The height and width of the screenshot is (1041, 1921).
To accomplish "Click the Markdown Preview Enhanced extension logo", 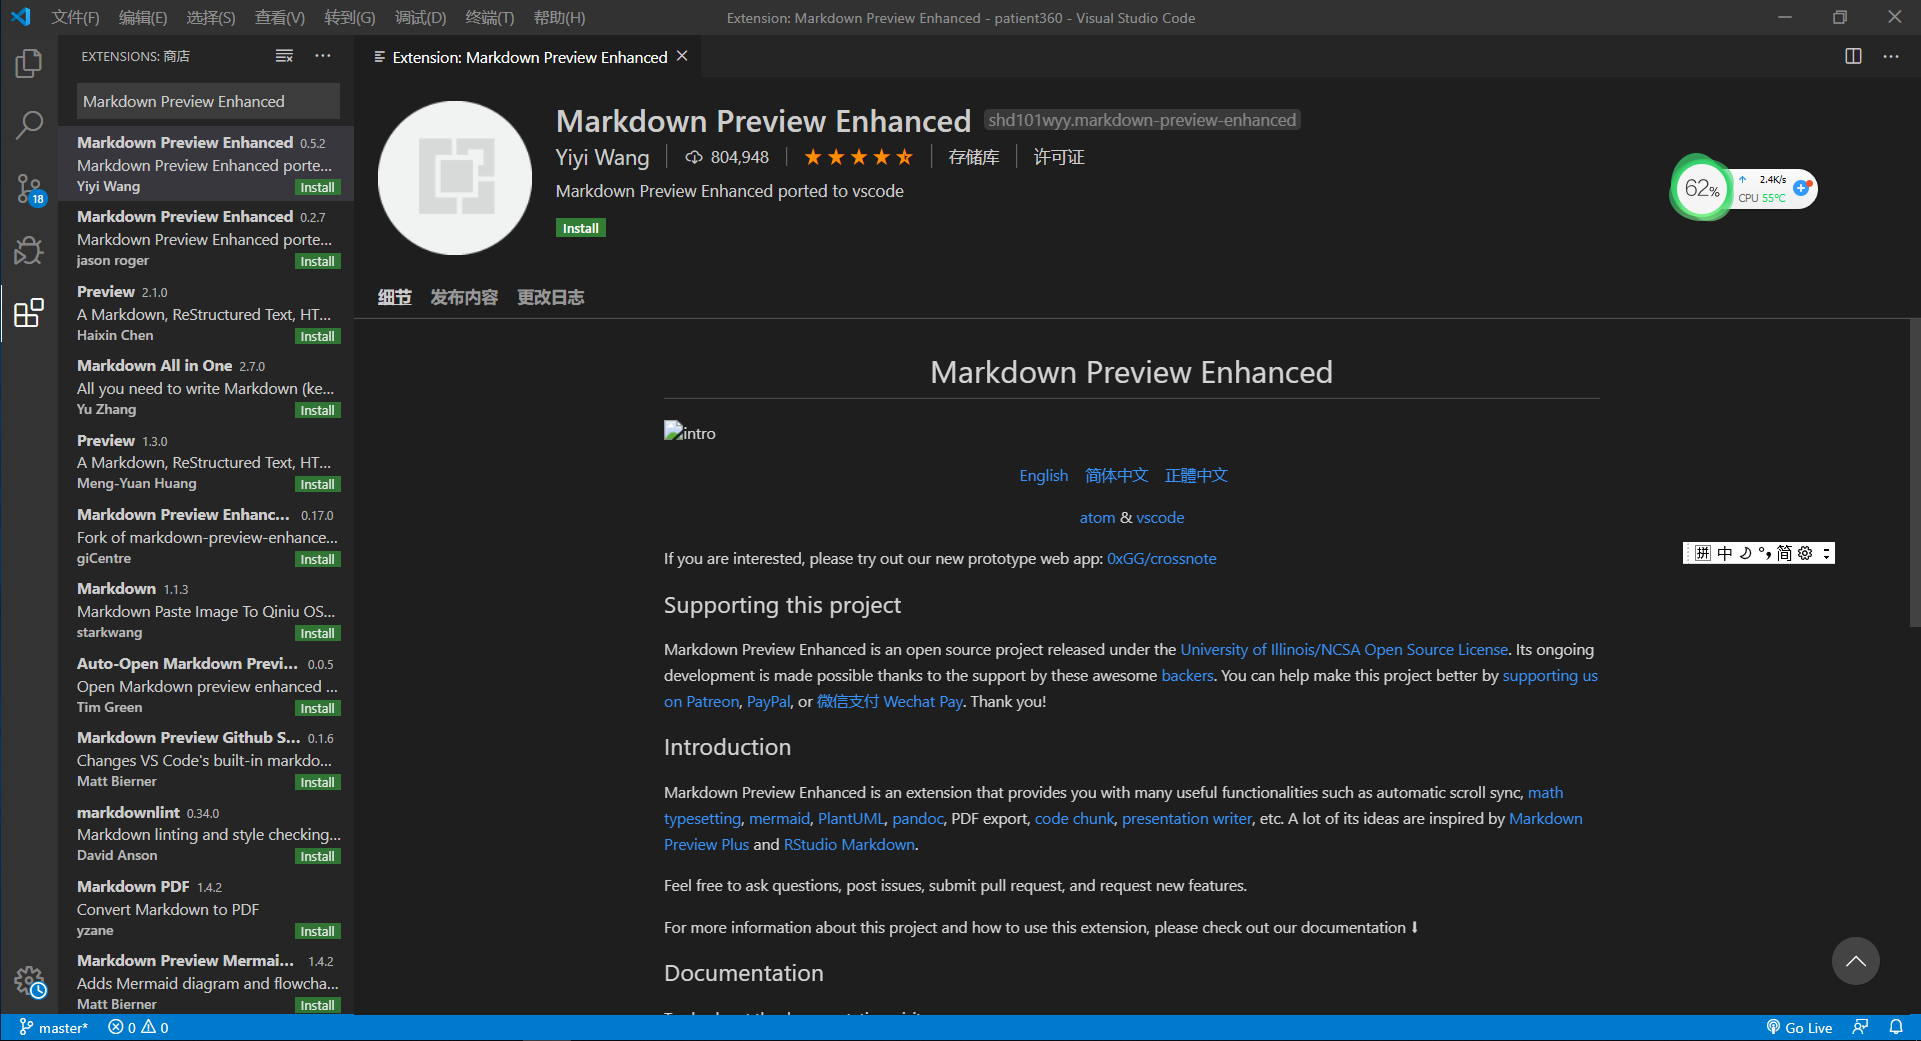I will [455, 178].
